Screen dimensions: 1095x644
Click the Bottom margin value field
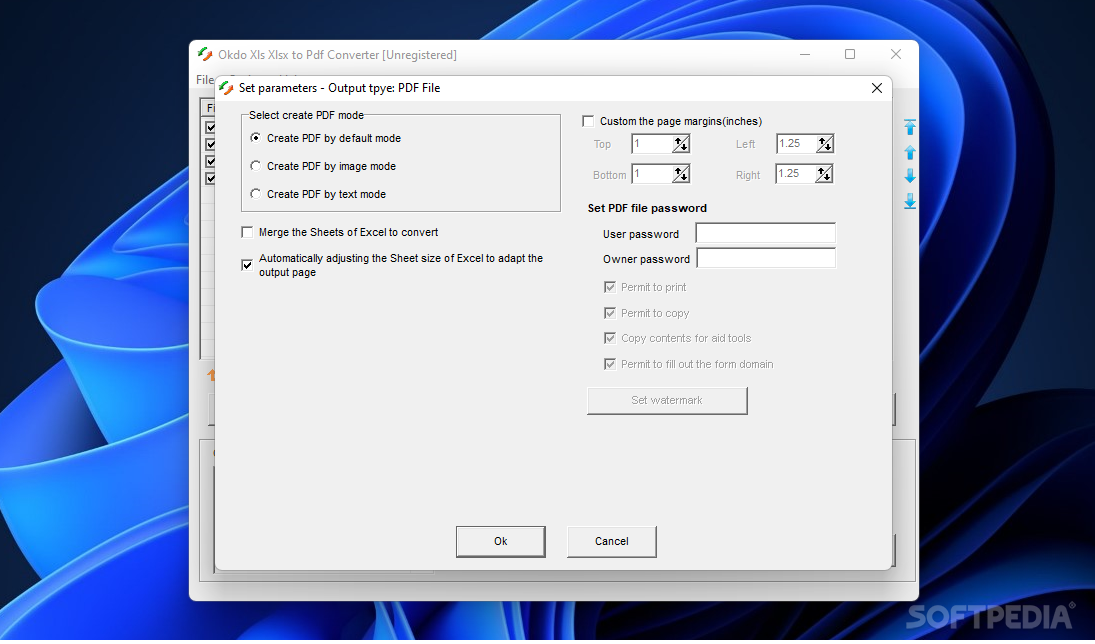point(652,174)
